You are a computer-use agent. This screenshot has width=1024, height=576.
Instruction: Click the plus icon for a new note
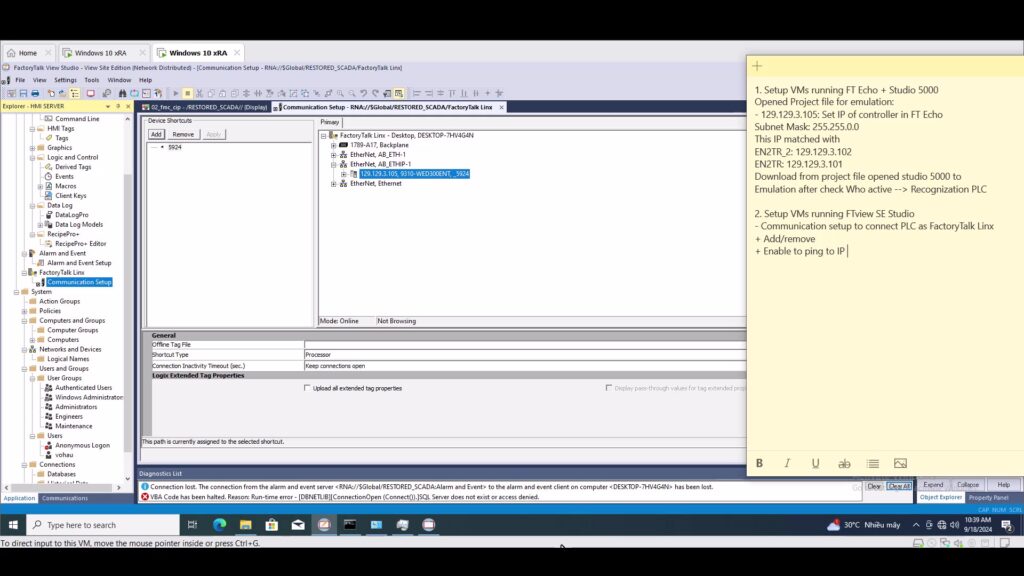click(x=757, y=66)
